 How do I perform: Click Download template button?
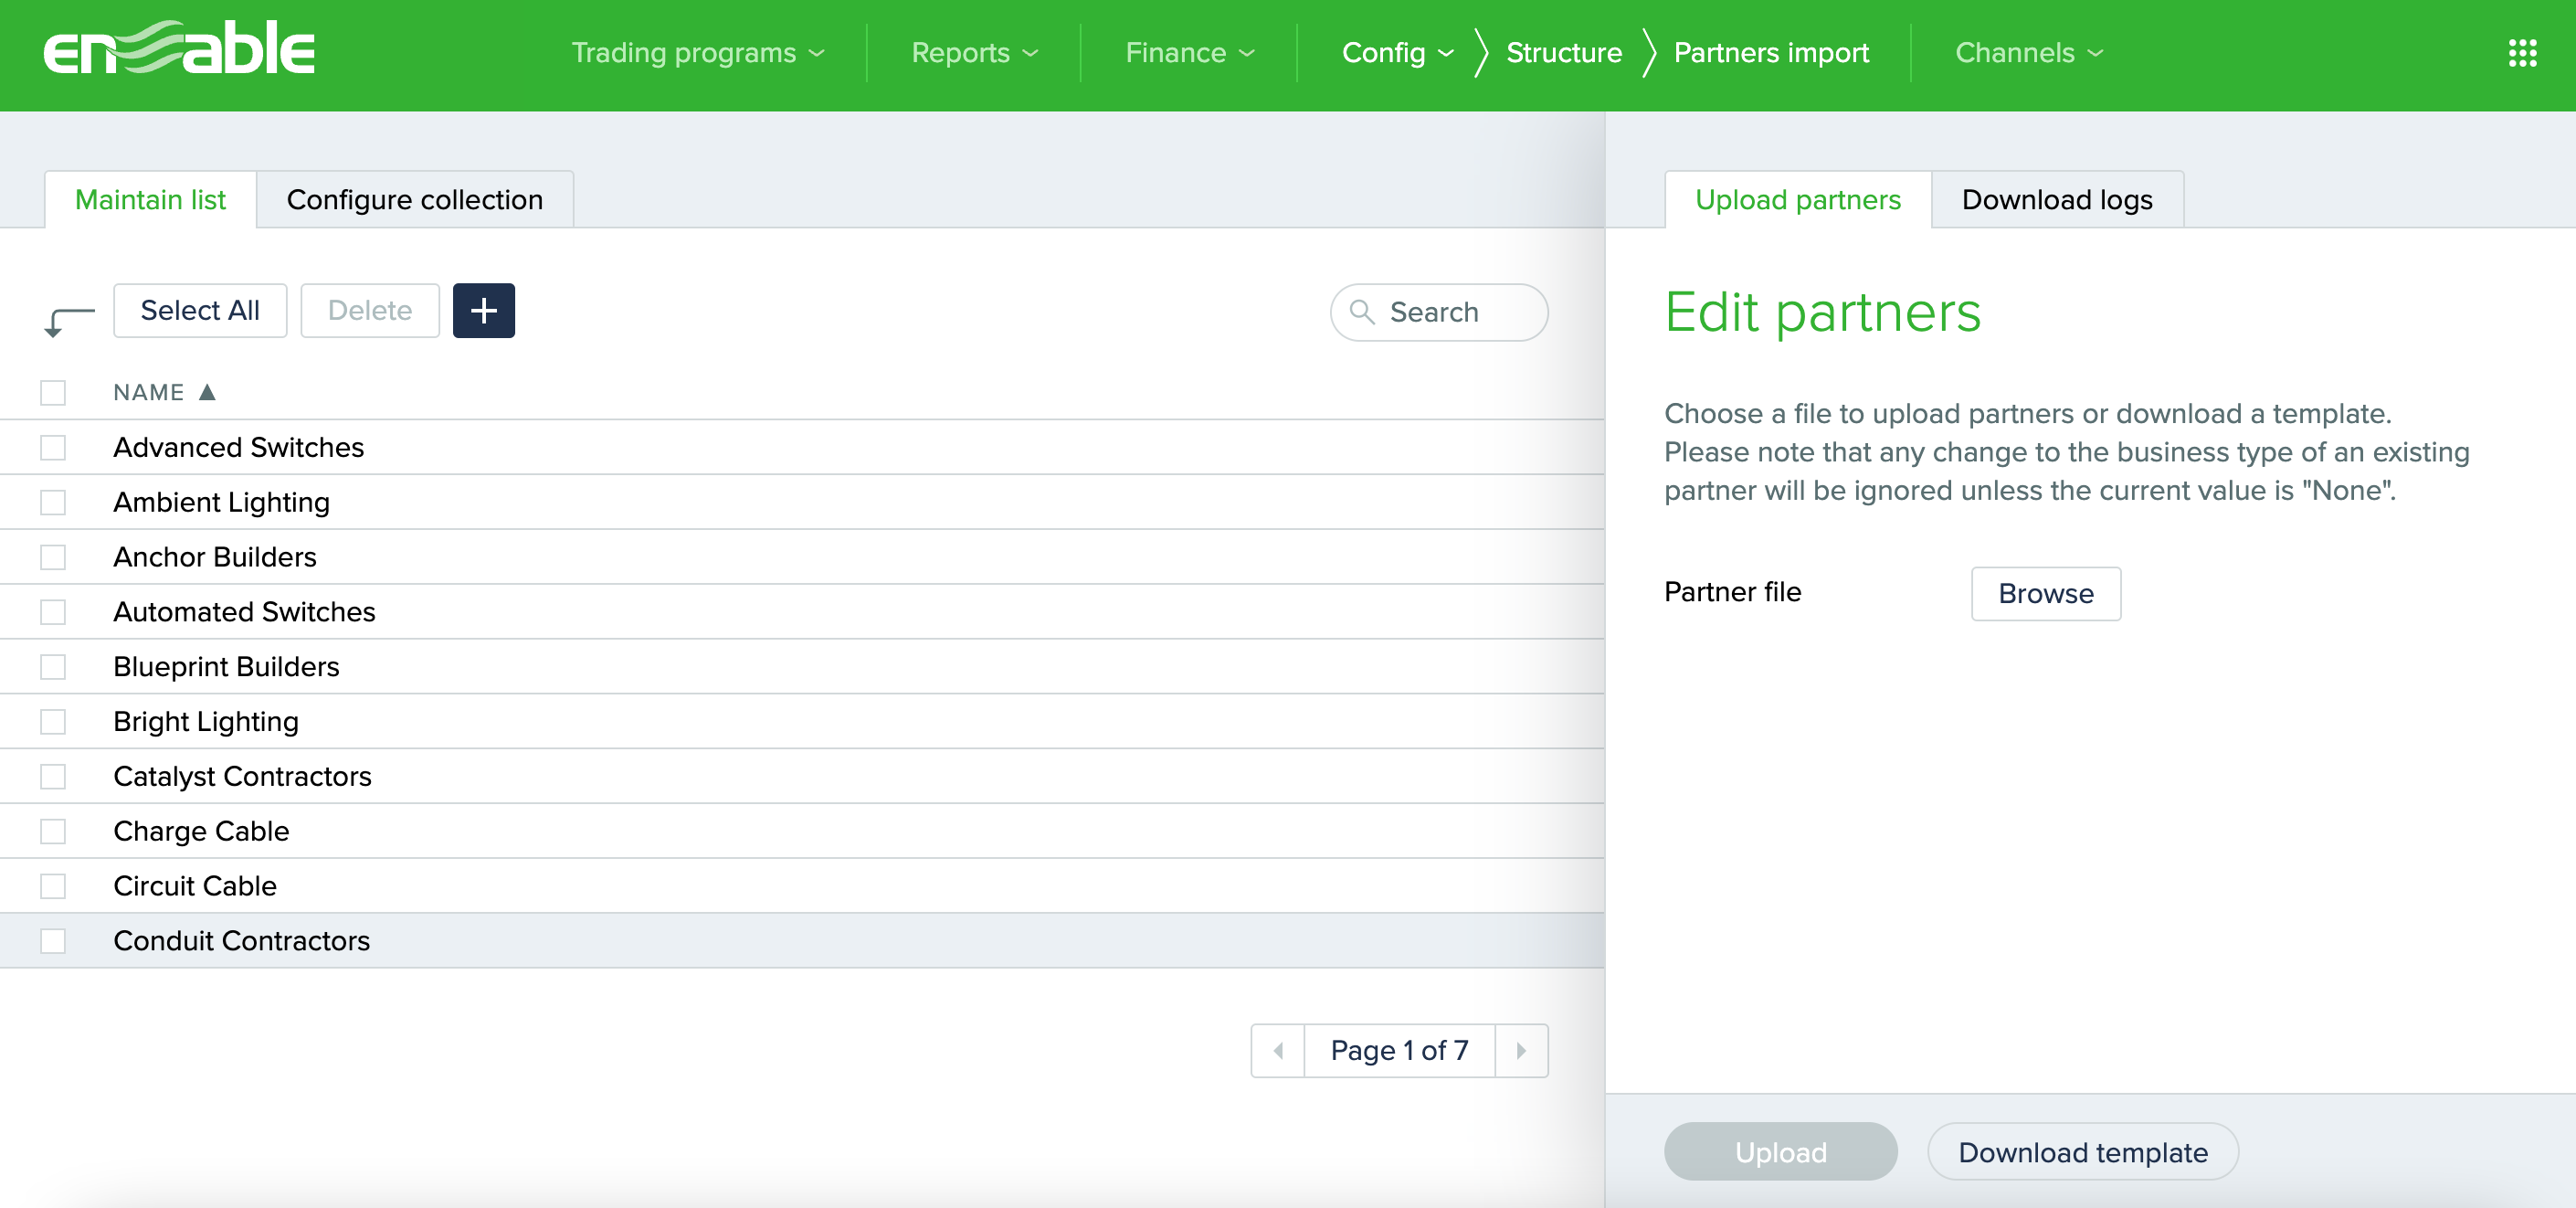2082,1152
